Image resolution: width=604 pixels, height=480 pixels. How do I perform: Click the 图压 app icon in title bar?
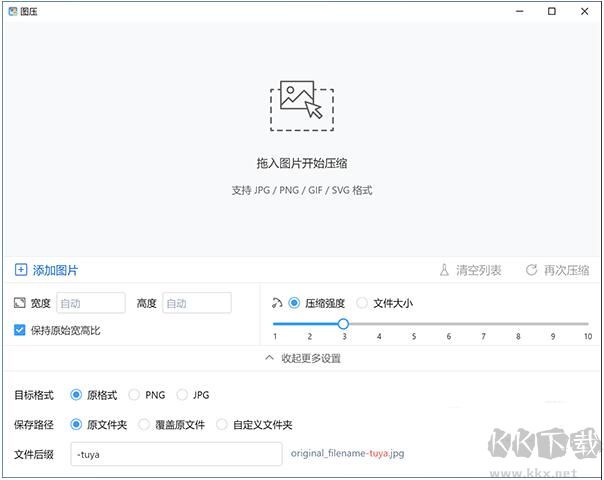click(13, 11)
